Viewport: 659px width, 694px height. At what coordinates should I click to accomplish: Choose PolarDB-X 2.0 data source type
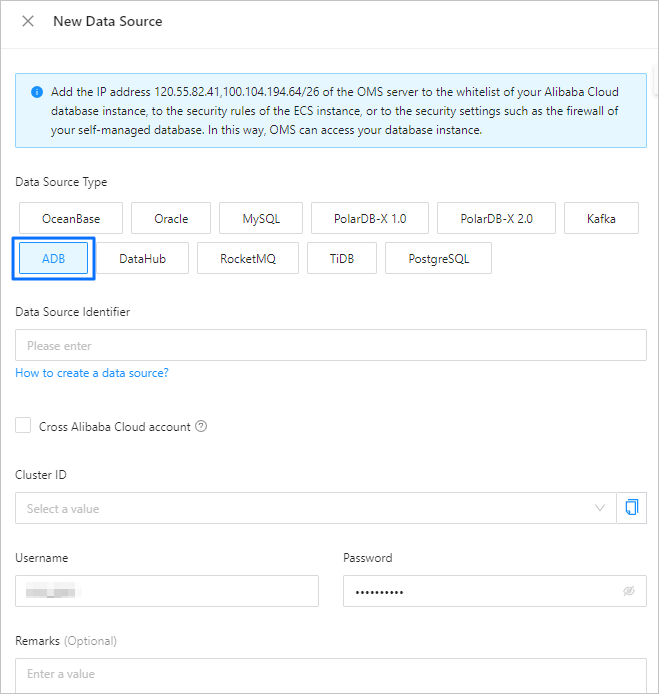496,218
